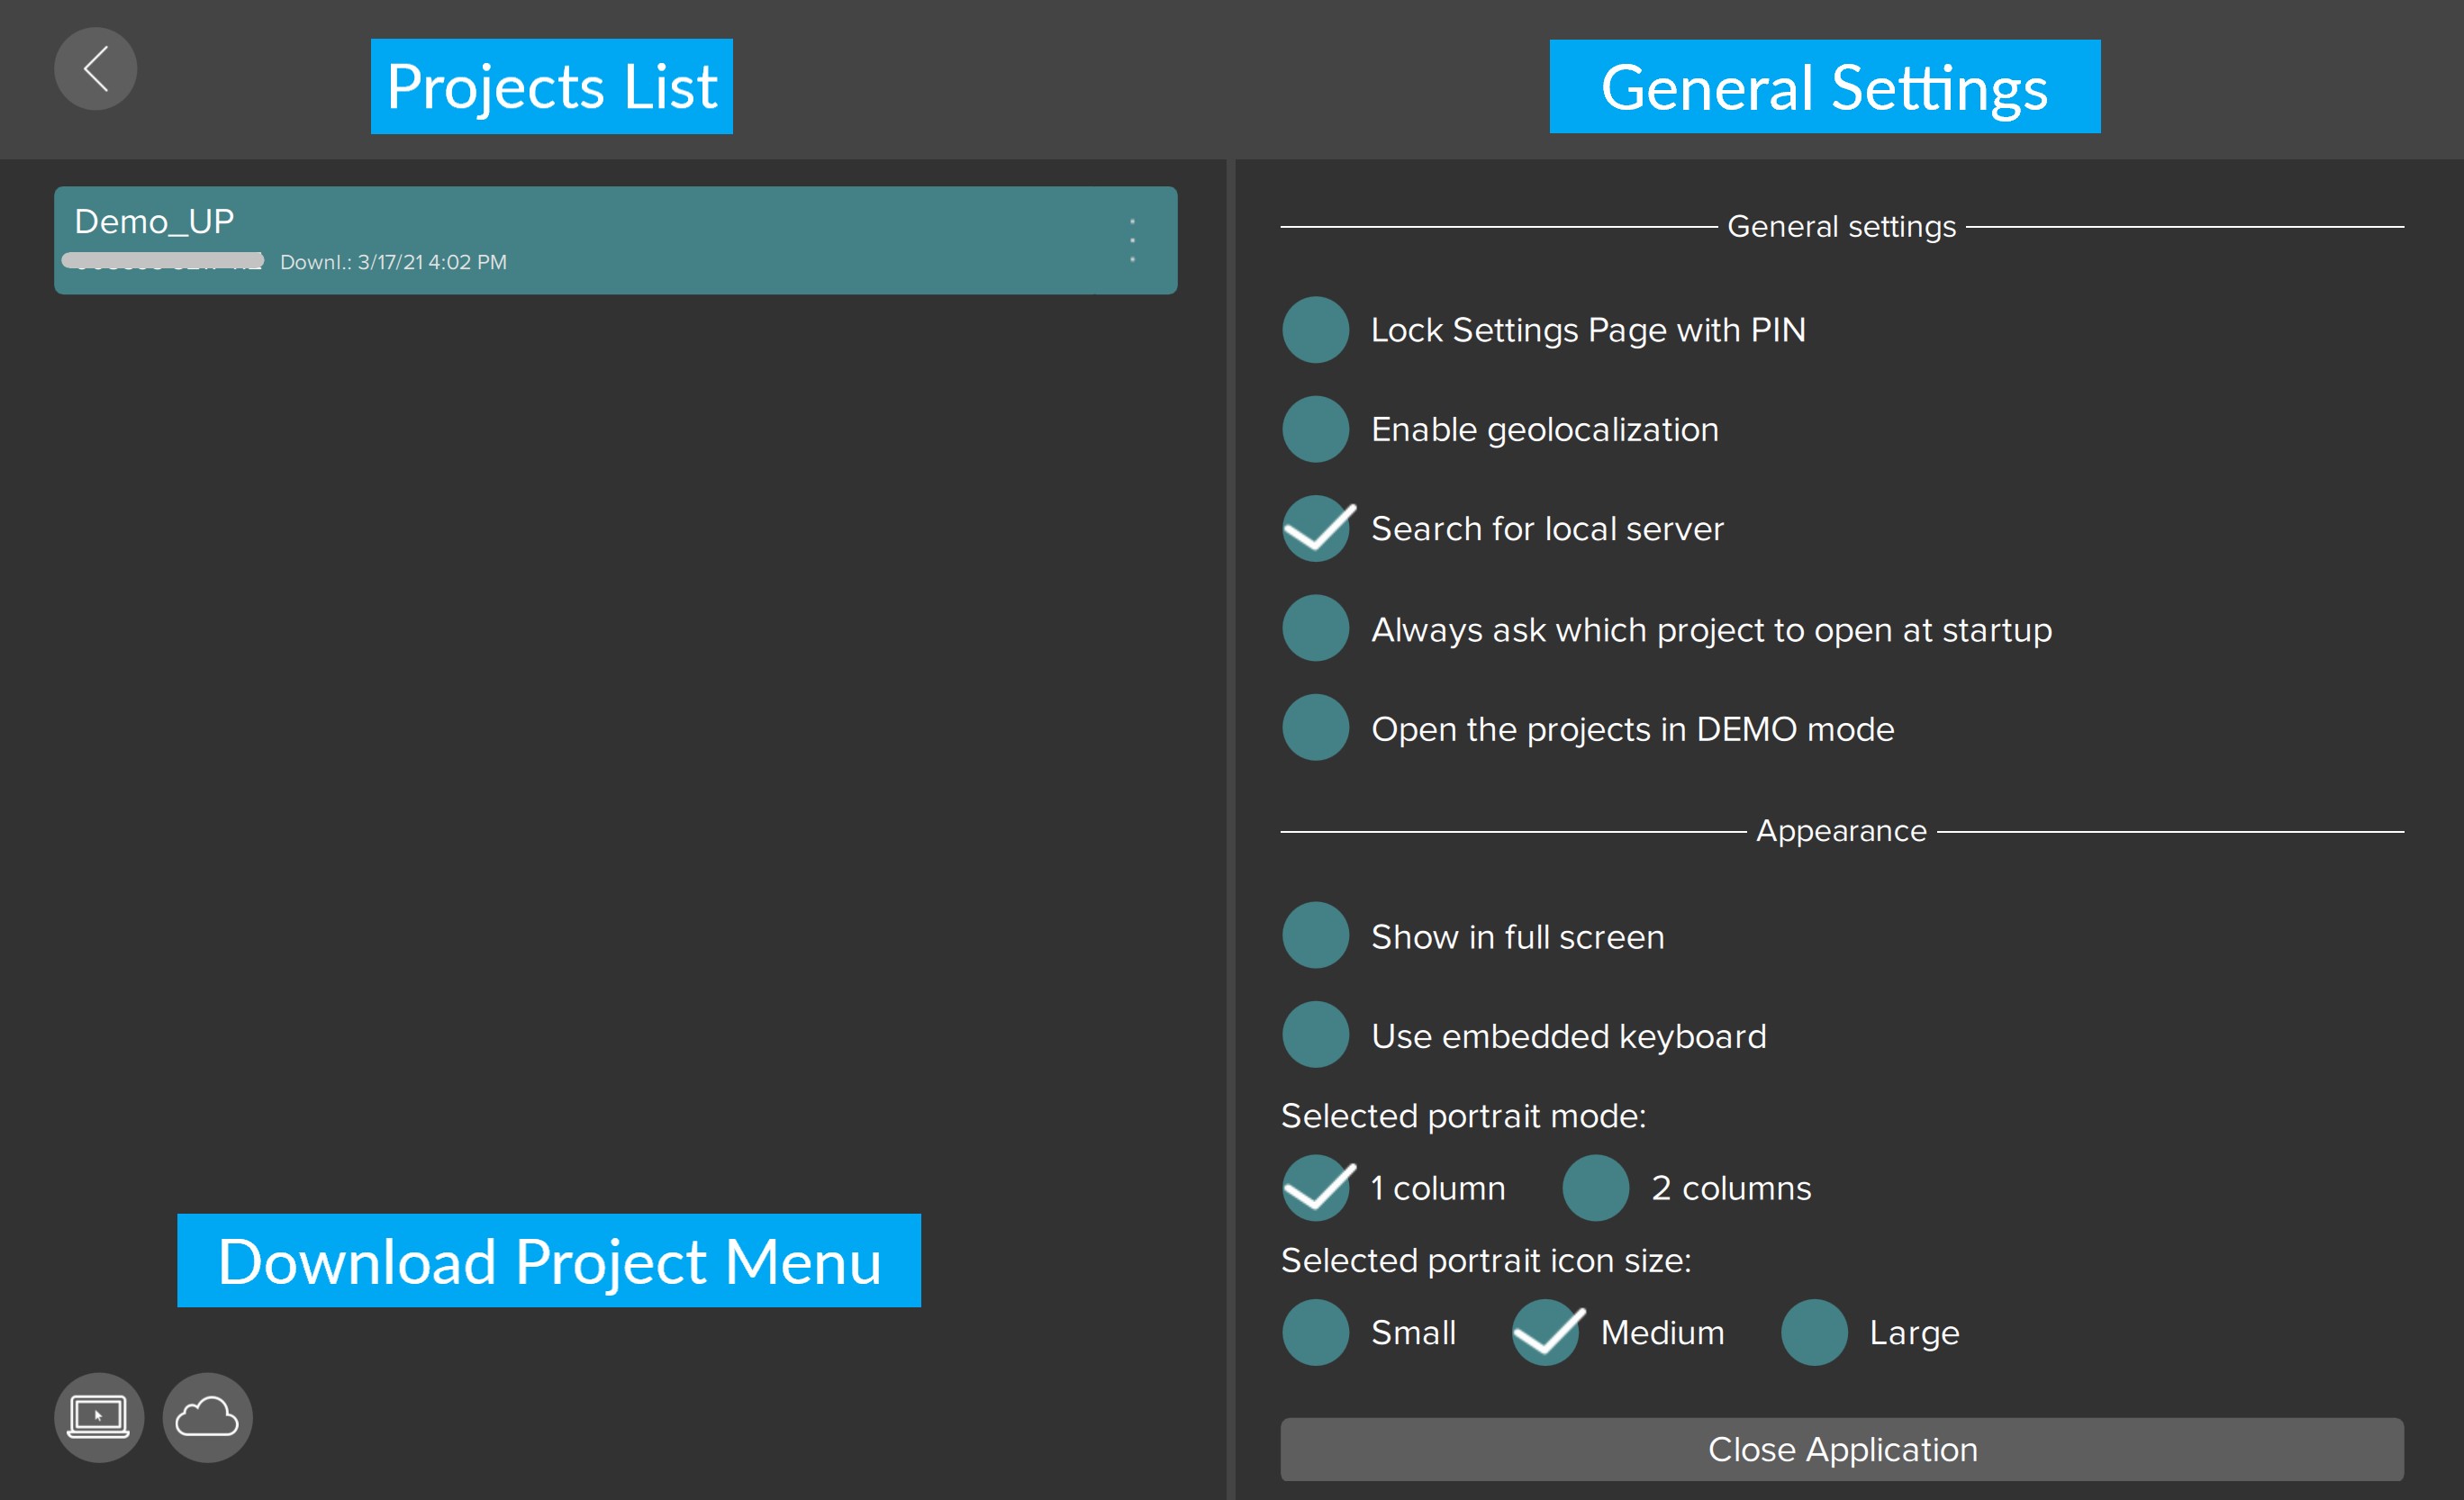This screenshot has width=2464, height=1500.
Task: Choose Small portrait icon size
Action: pos(1315,1332)
